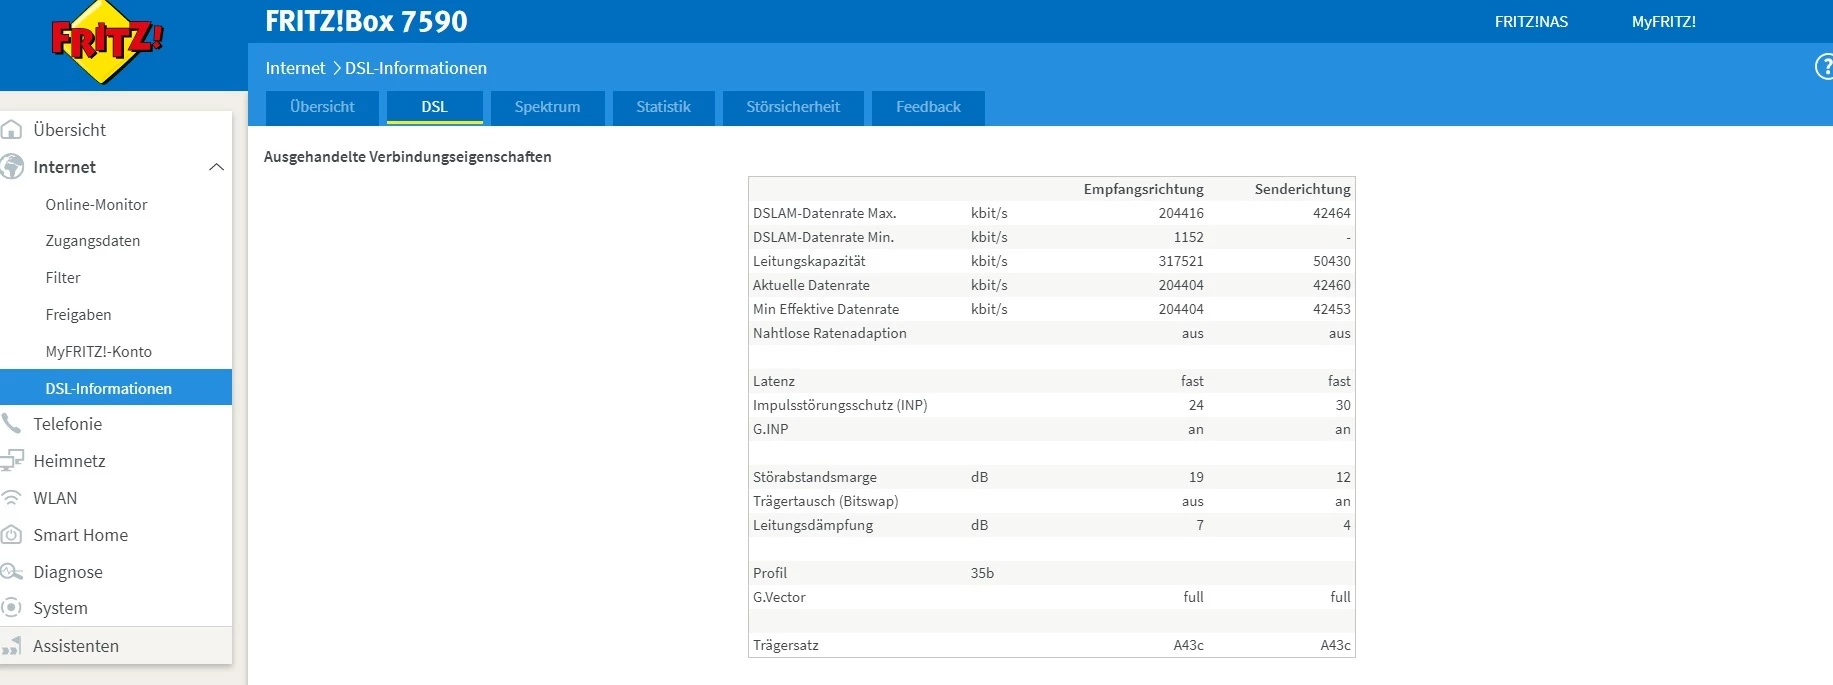
Task: Click the FRITZ! logo
Action: point(106,42)
